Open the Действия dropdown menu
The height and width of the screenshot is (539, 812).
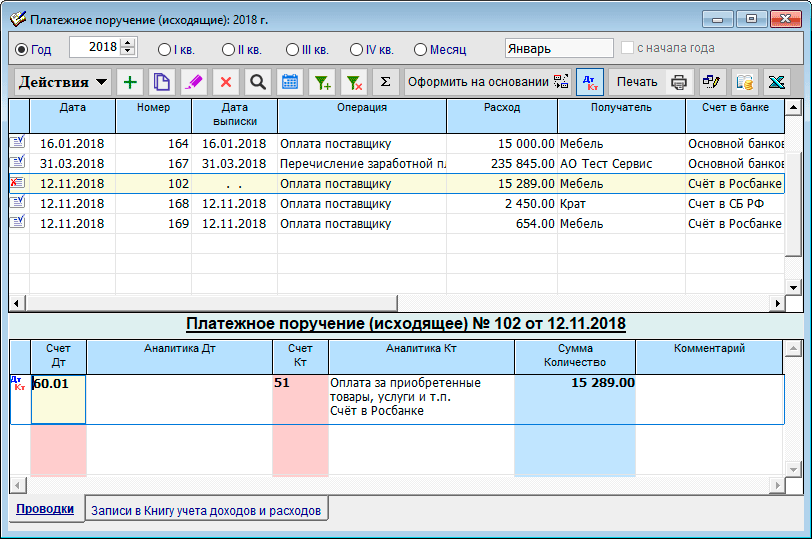click(63, 82)
